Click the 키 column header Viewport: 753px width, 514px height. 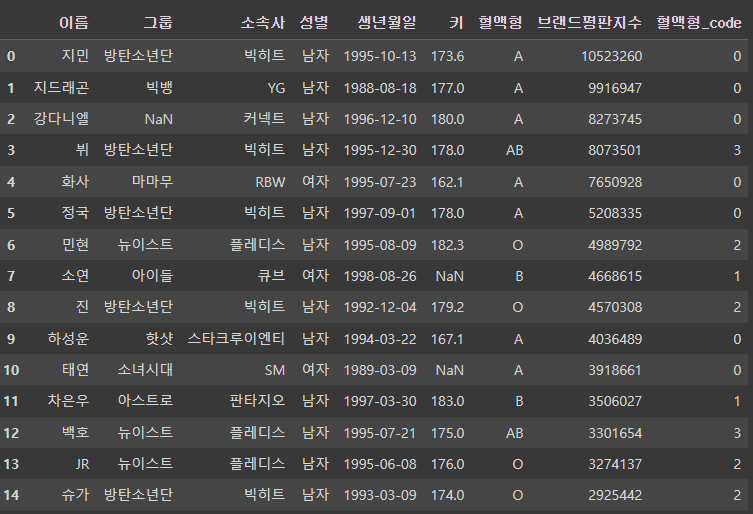coord(456,23)
